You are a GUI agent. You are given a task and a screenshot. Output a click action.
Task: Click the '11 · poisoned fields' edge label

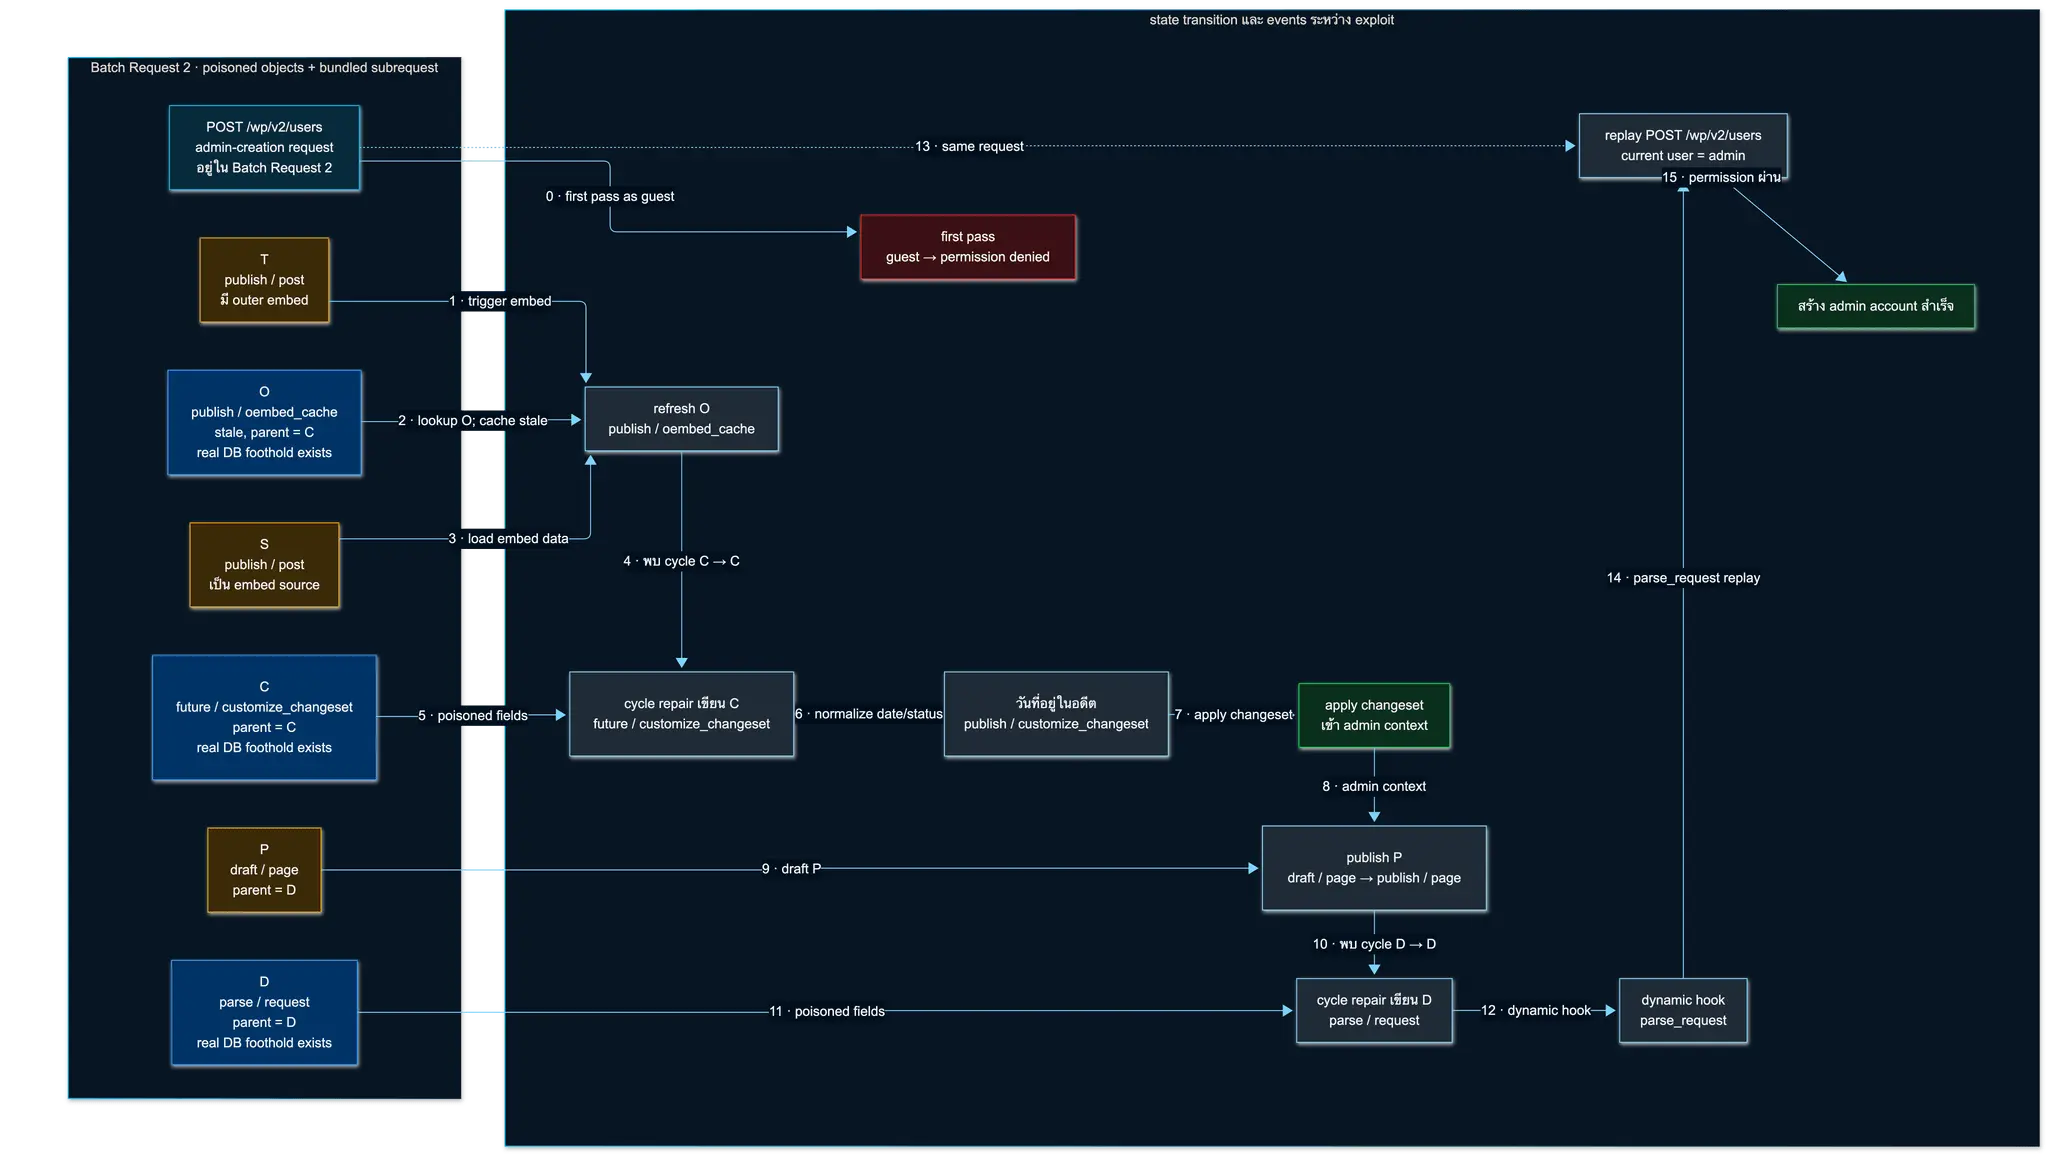point(827,1012)
